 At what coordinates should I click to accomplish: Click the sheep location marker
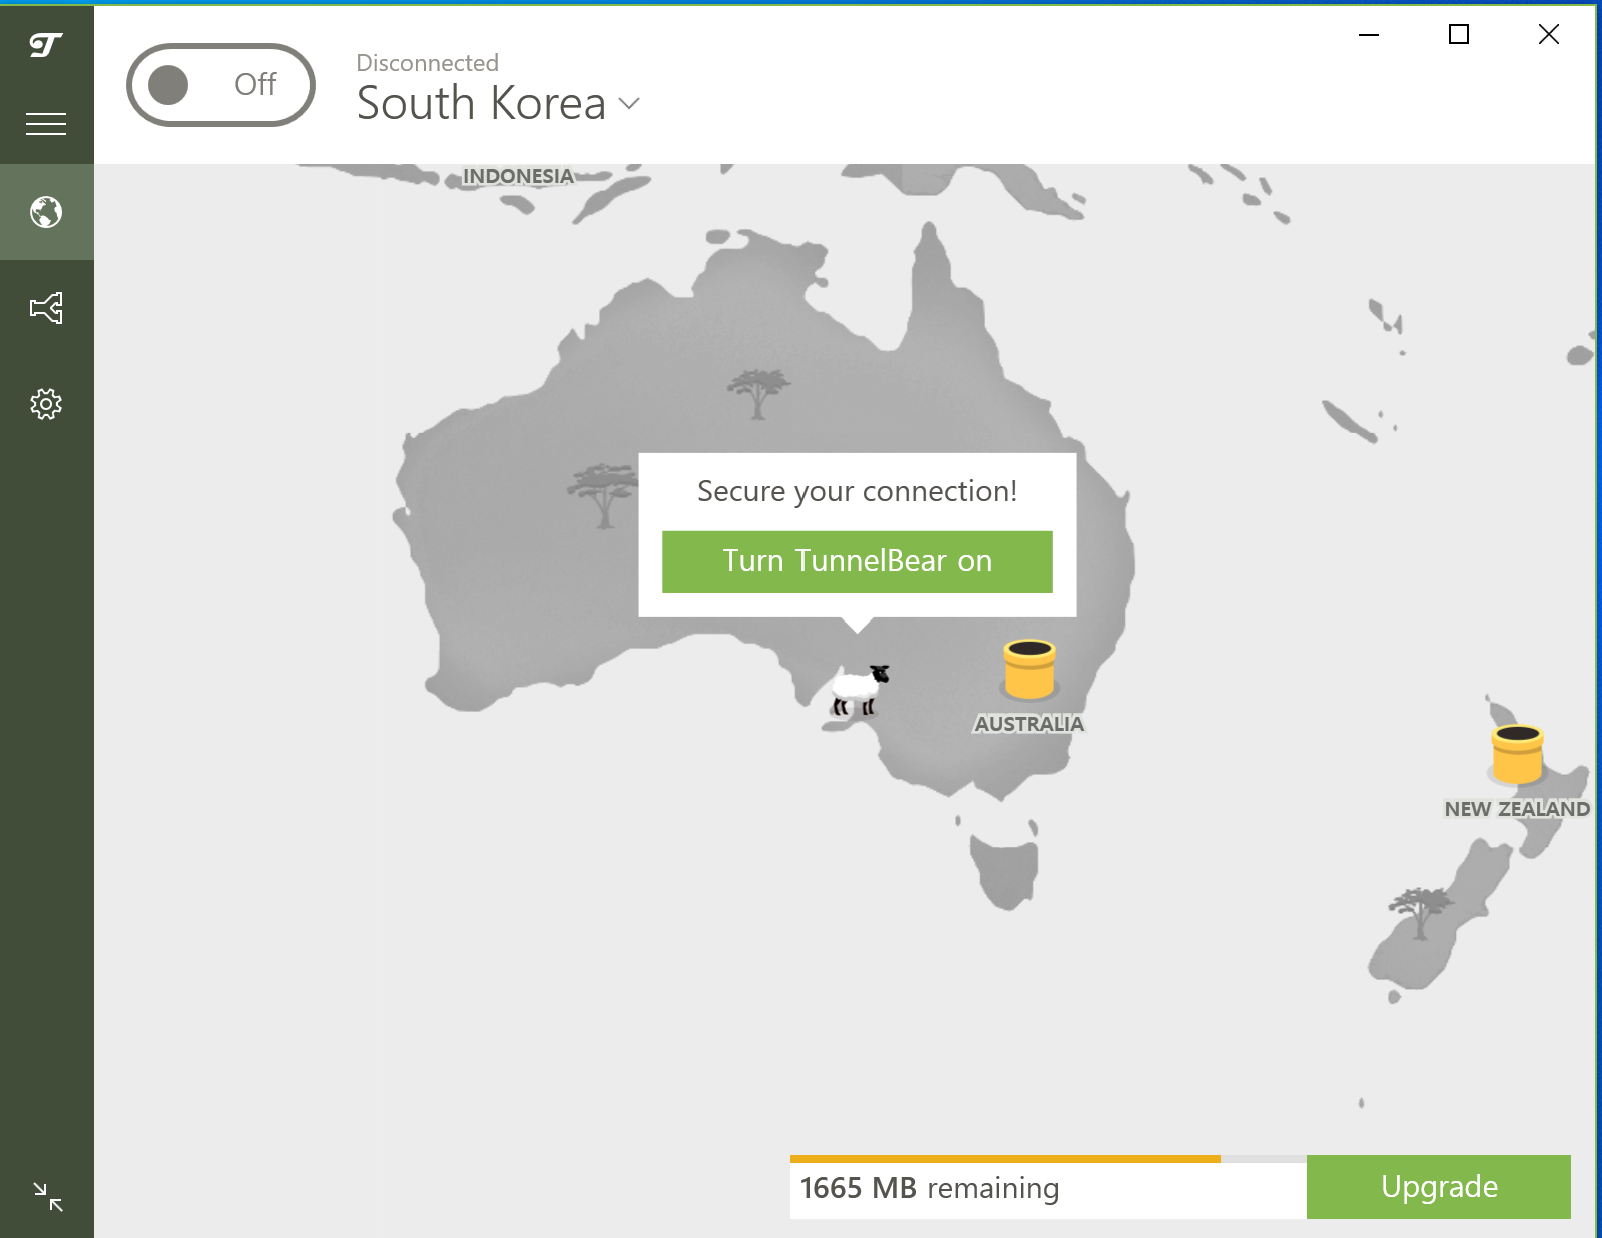click(x=860, y=690)
